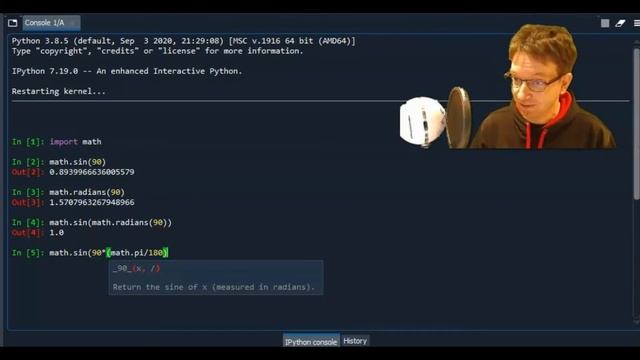Click the 'Return the sine of x' tooltip
This screenshot has width=640, height=360.
click(214, 287)
